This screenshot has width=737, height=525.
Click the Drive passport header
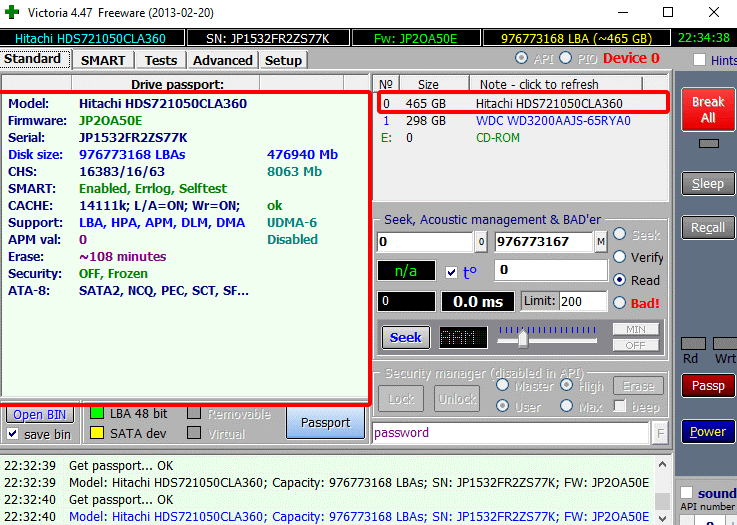click(178, 85)
